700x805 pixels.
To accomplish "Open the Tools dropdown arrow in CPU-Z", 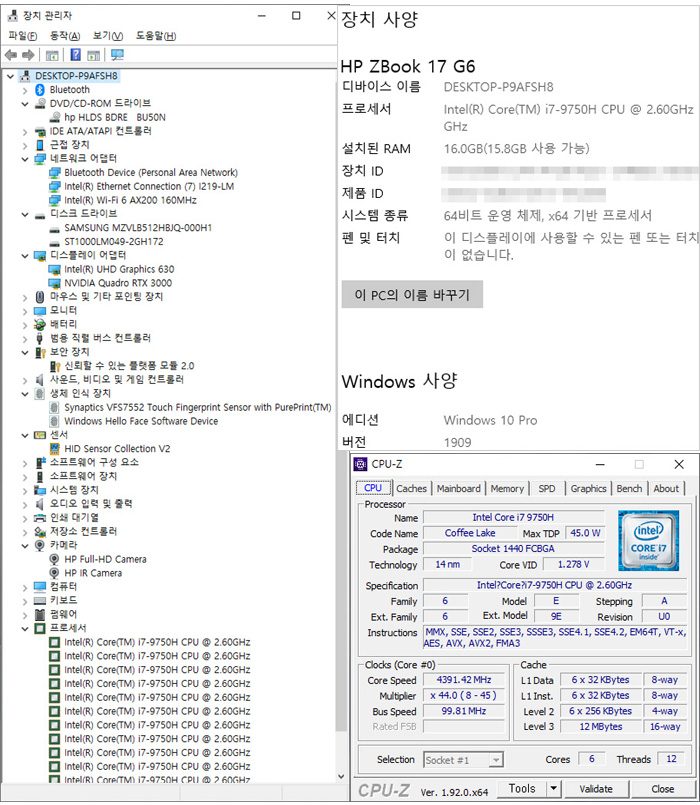I will pyautogui.click(x=553, y=788).
